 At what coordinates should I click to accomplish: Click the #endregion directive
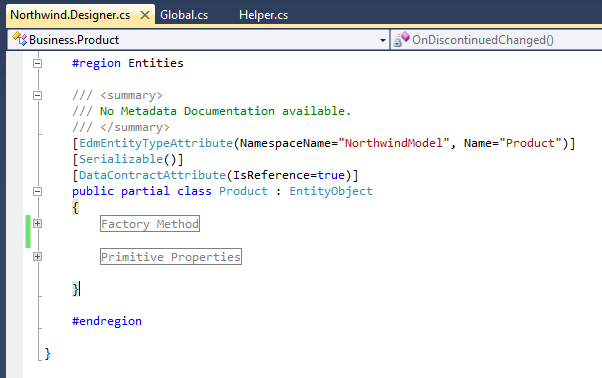pos(107,321)
